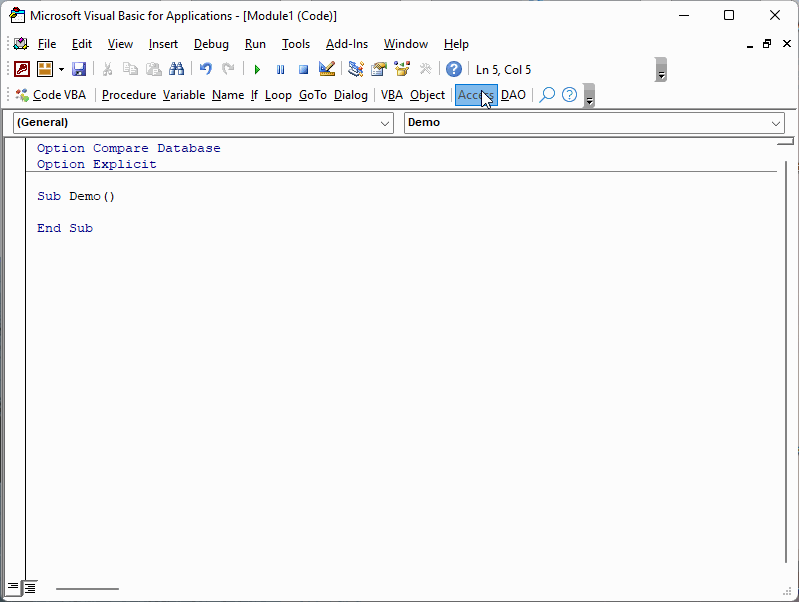Click the Toolbox icon
The width and height of the screenshot is (799, 602).
425,69
